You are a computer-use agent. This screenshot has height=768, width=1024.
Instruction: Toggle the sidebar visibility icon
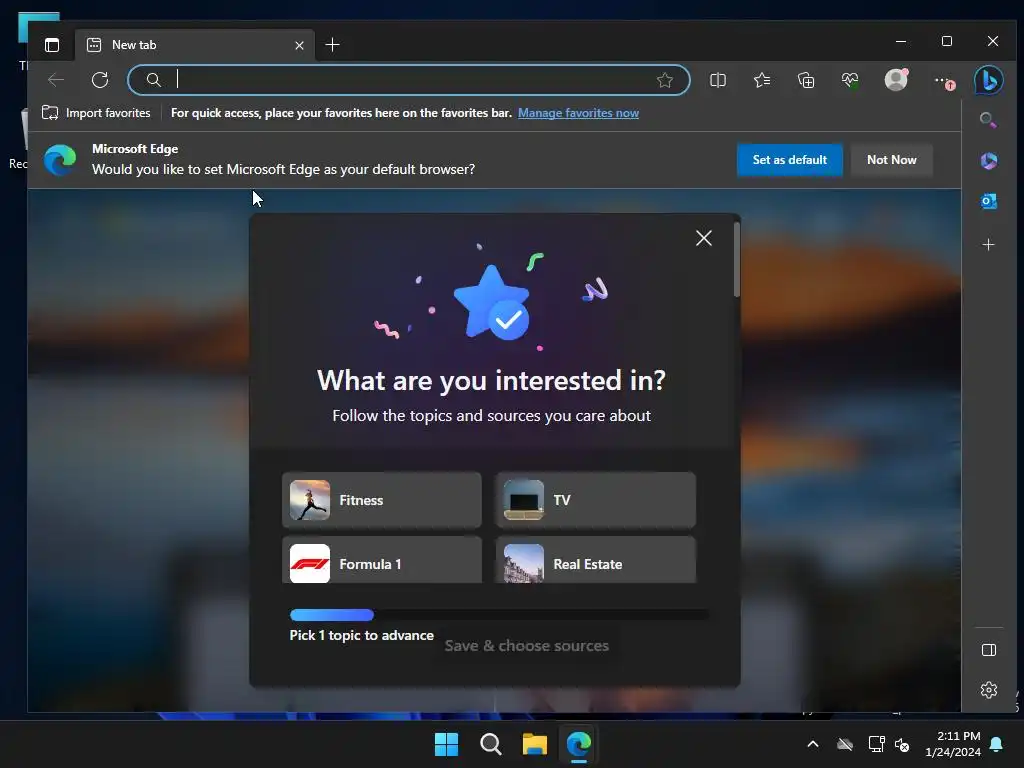(989, 650)
